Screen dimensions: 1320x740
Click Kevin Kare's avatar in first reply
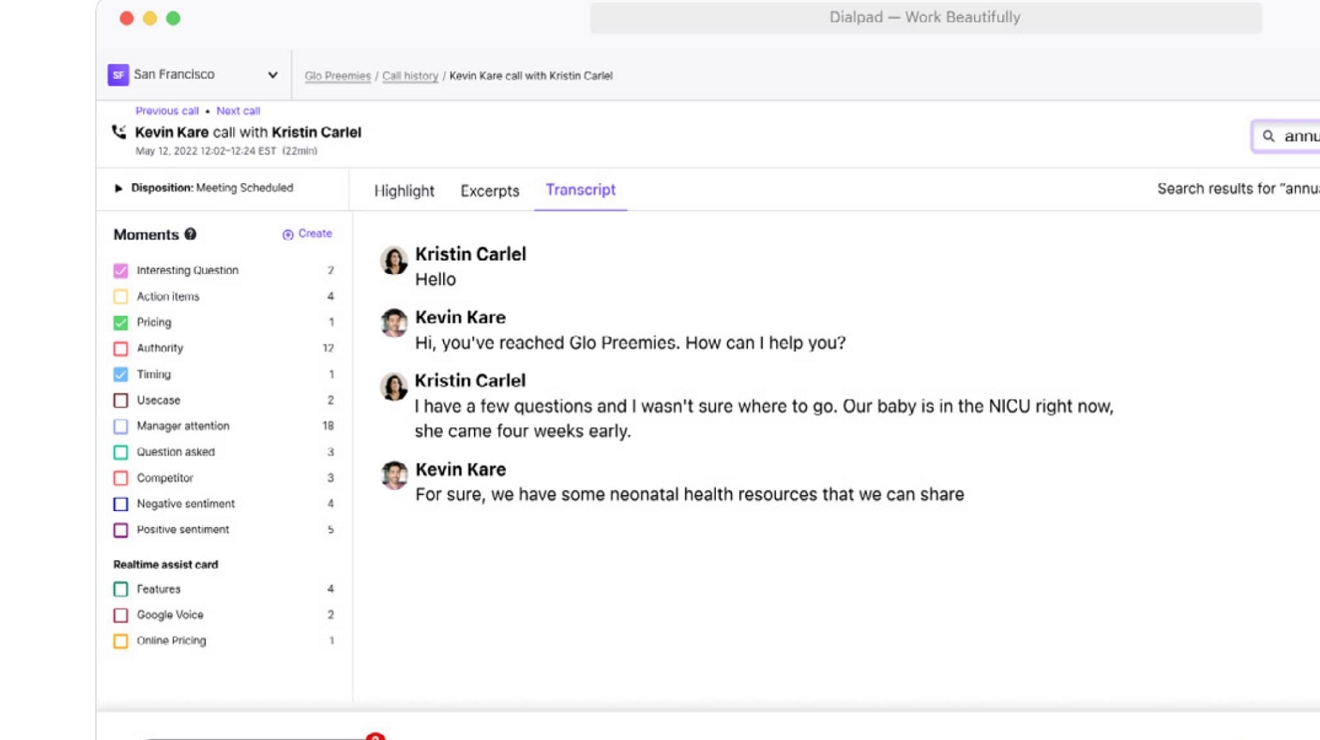tap(394, 323)
